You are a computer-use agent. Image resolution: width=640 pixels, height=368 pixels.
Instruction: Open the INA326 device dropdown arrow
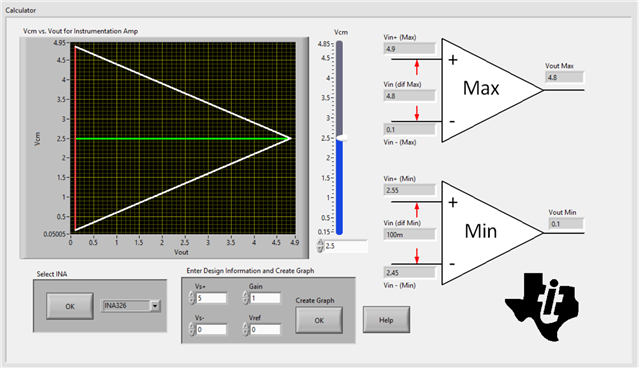coord(155,306)
